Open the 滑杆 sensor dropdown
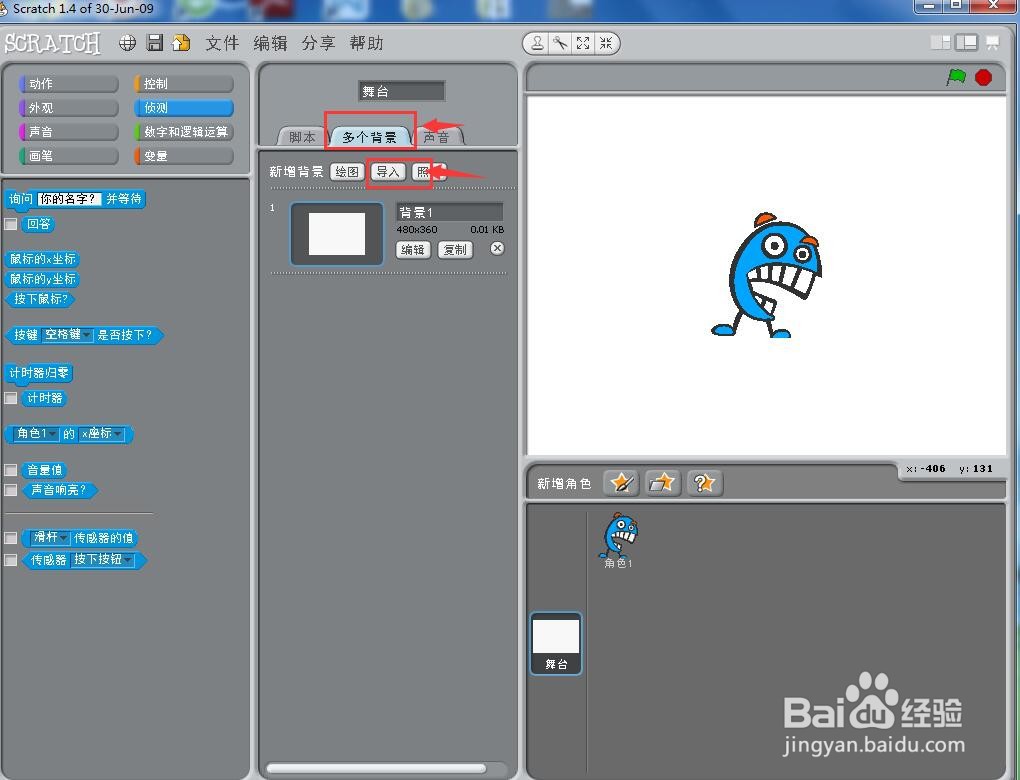Screen dimensions: 1020x780 pos(50,537)
